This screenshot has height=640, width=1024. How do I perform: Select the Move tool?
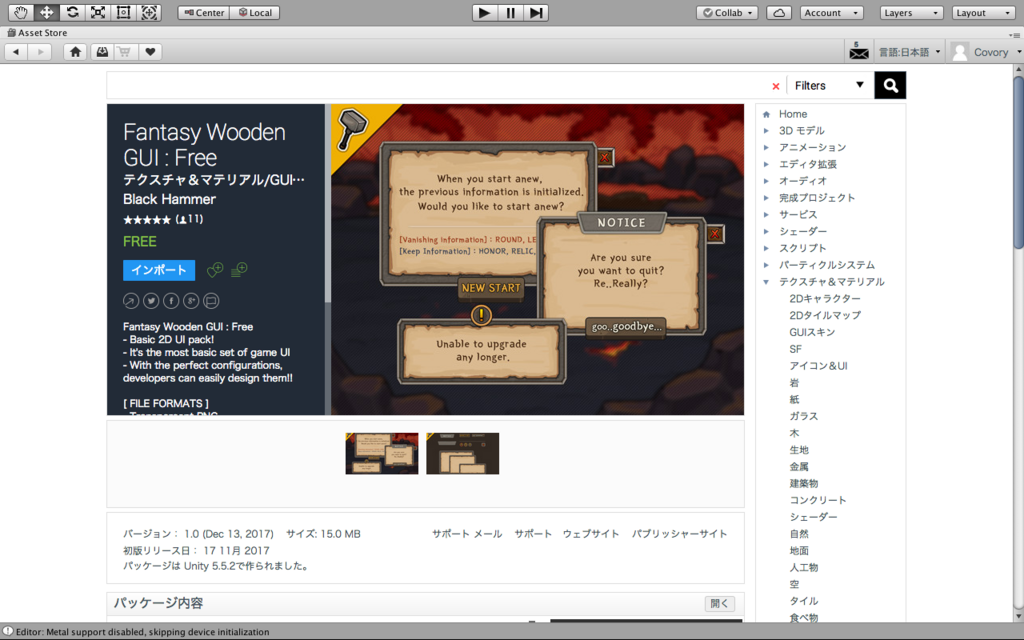[x=46, y=12]
